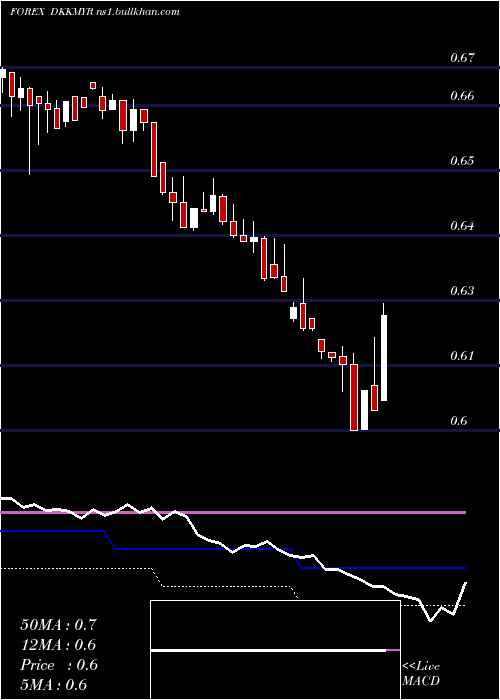500x700 pixels.
Task: Click the last tall white candlestick
Action: click(x=383, y=353)
